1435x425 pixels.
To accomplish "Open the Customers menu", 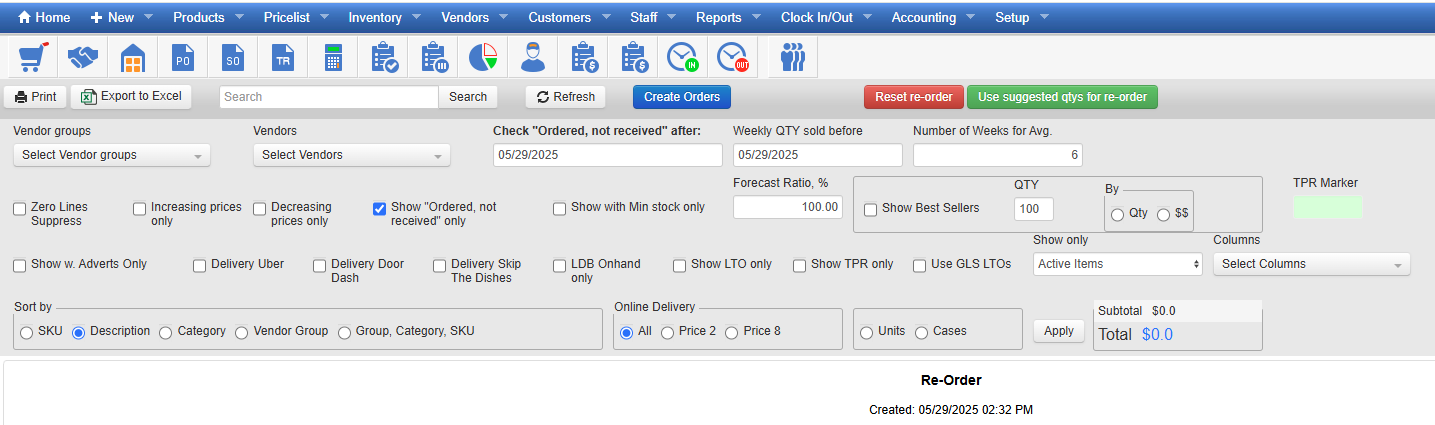I will [568, 17].
